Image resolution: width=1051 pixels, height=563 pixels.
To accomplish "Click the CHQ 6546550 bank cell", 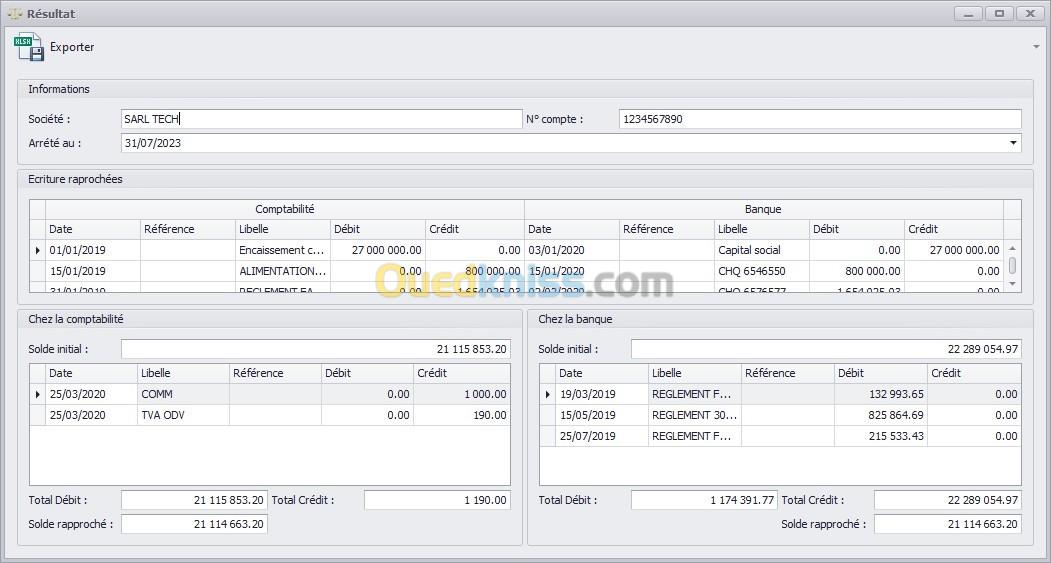I will click(x=759, y=271).
